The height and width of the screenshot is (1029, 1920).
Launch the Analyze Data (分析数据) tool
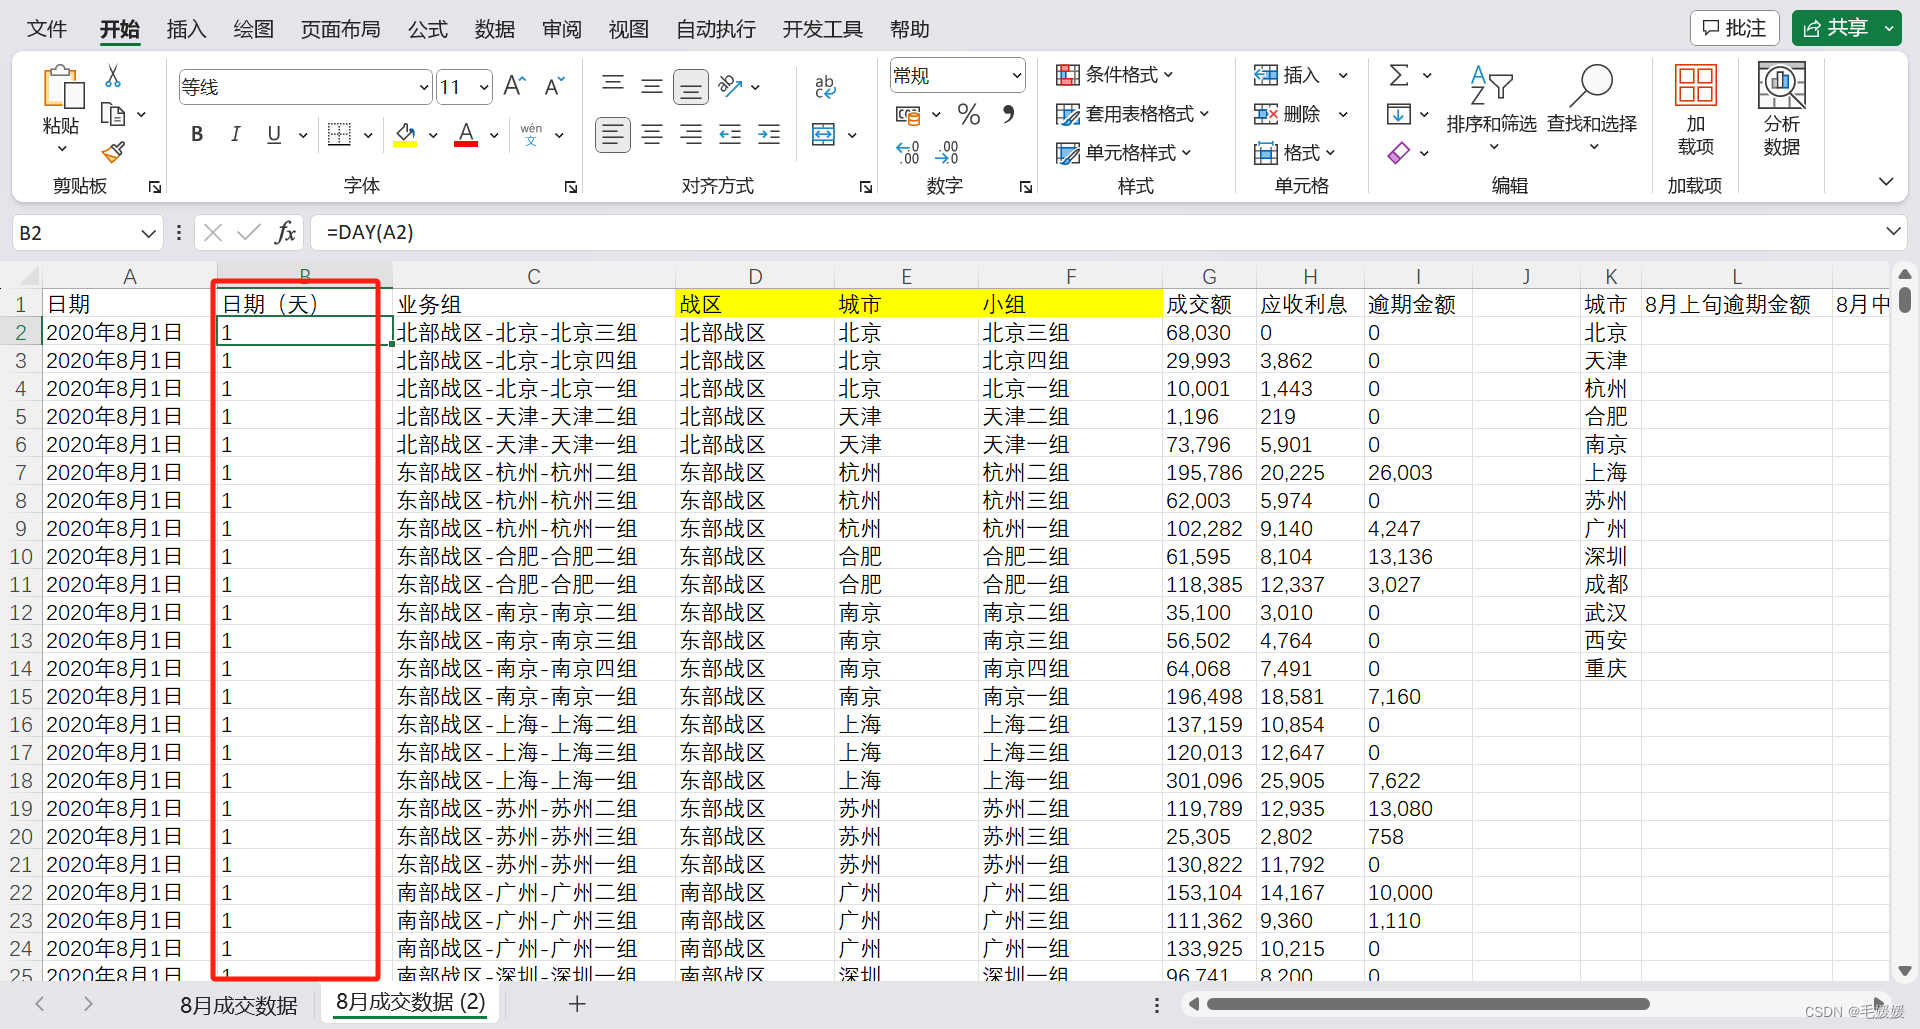click(x=1781, y=110)
